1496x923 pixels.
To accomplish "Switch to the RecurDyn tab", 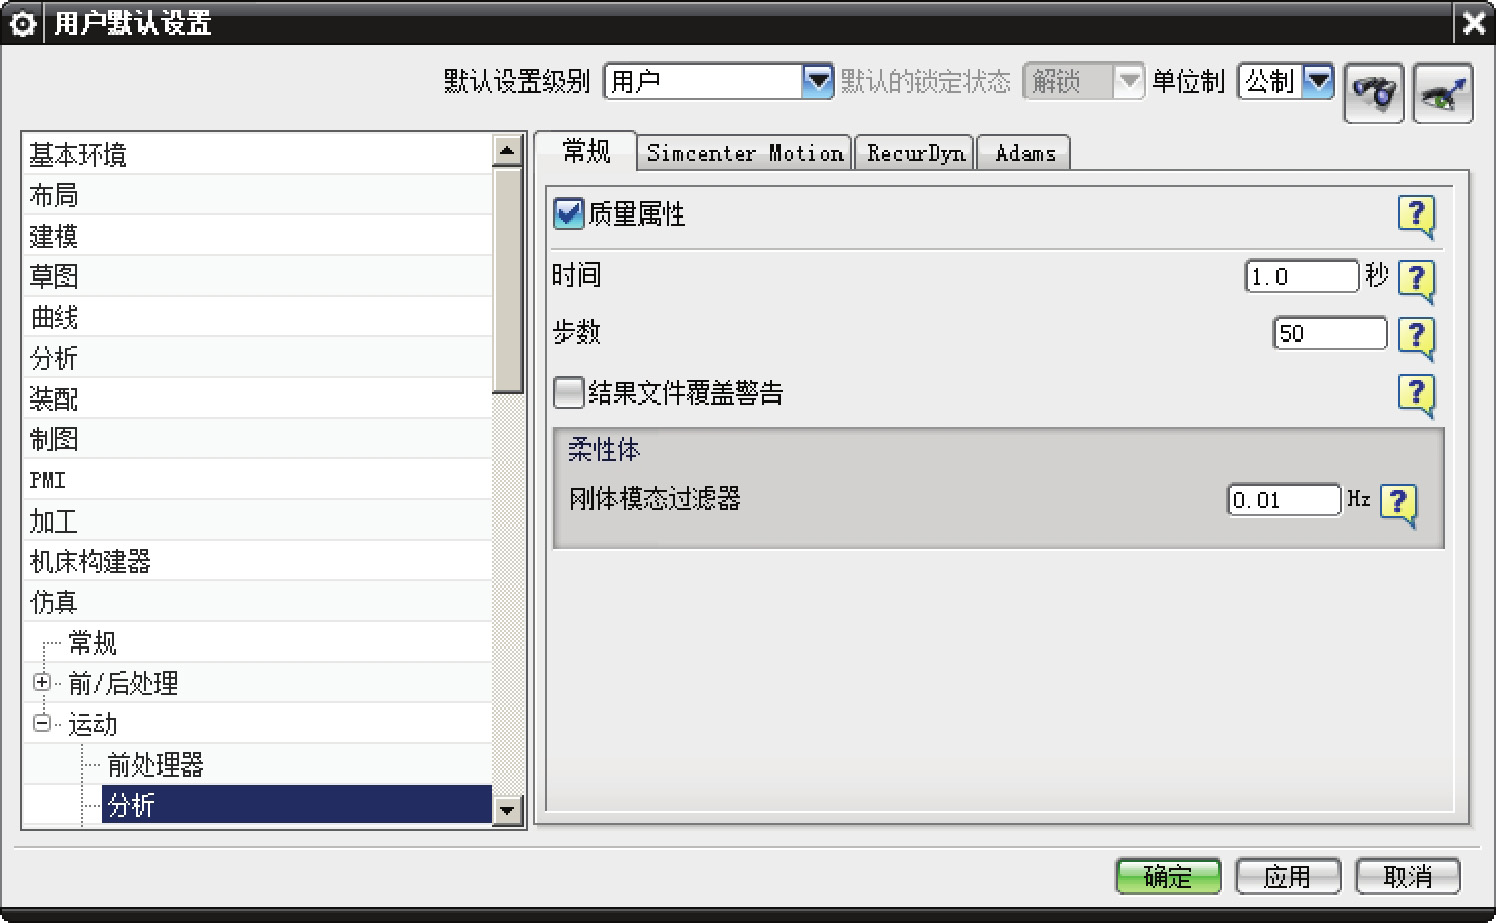I will coord(915,153).
